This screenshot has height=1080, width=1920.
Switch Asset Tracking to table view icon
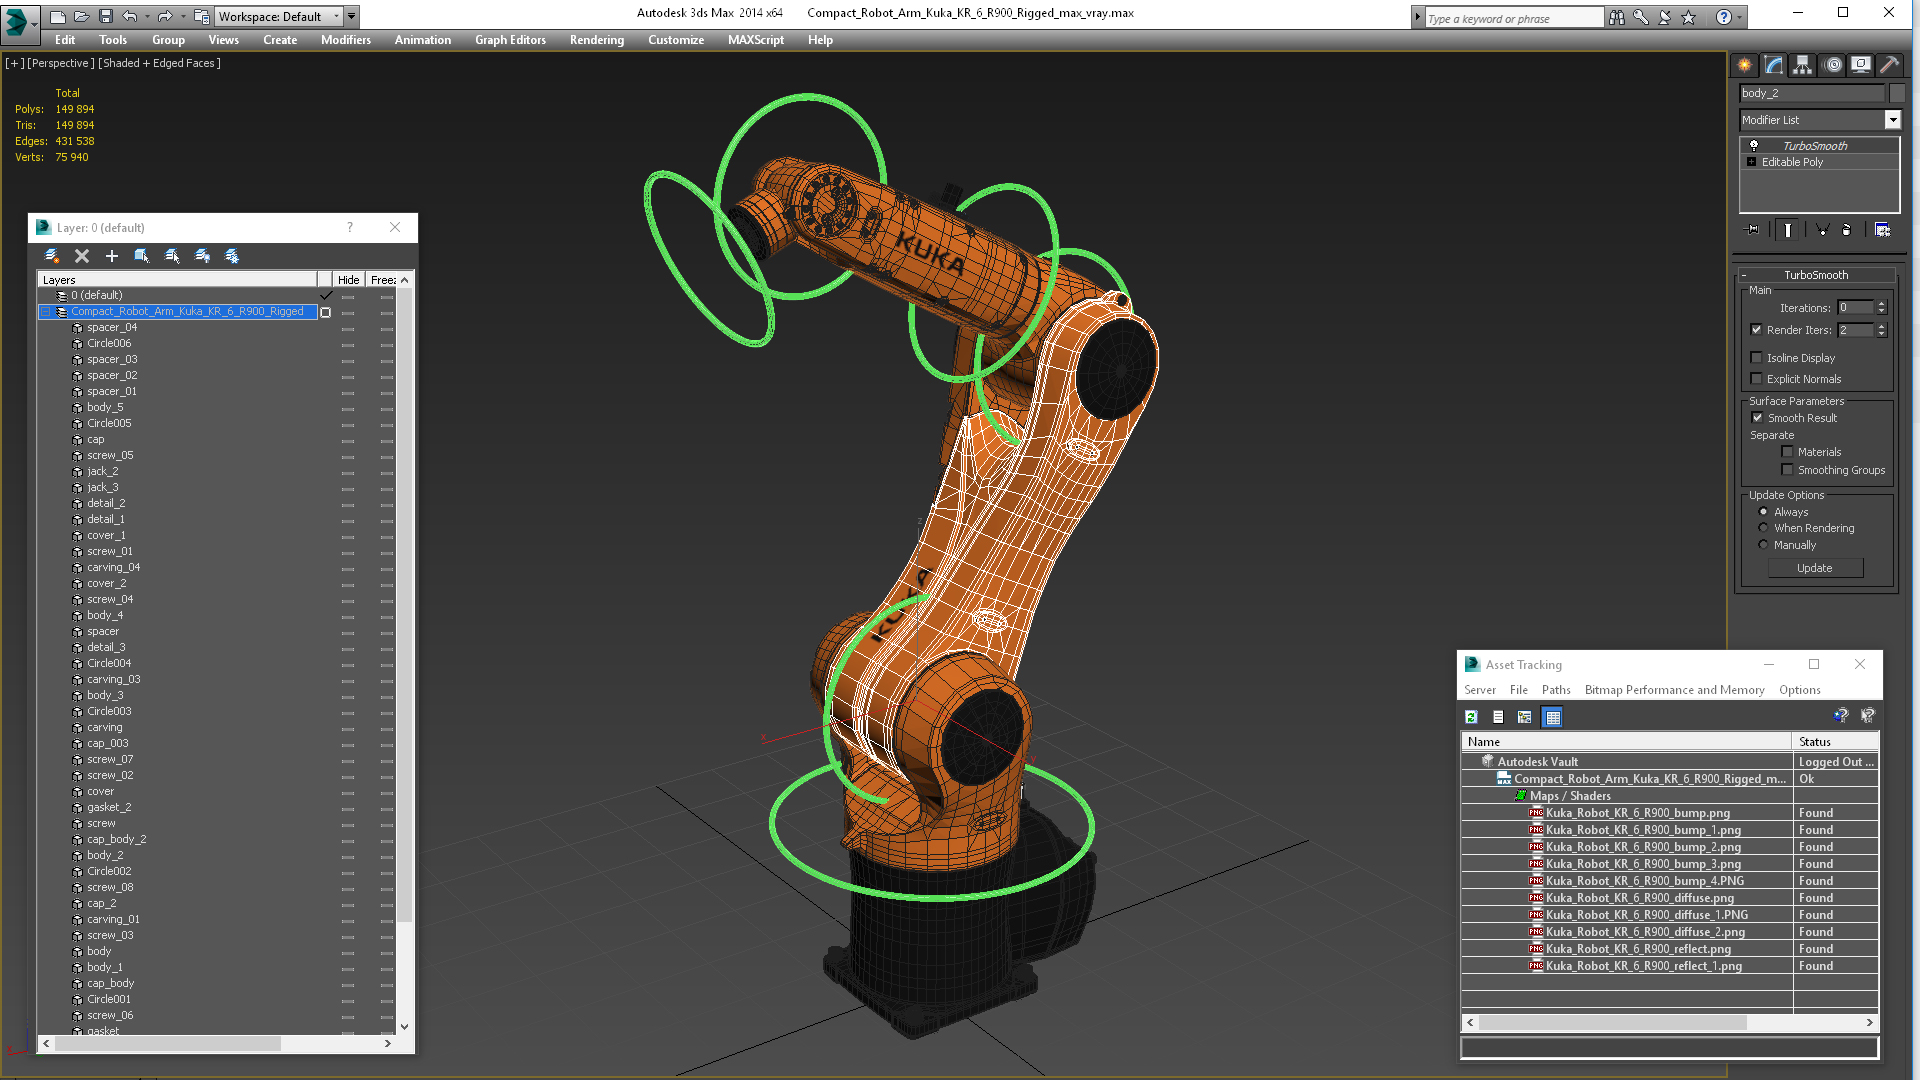(x=1552, y=717)
